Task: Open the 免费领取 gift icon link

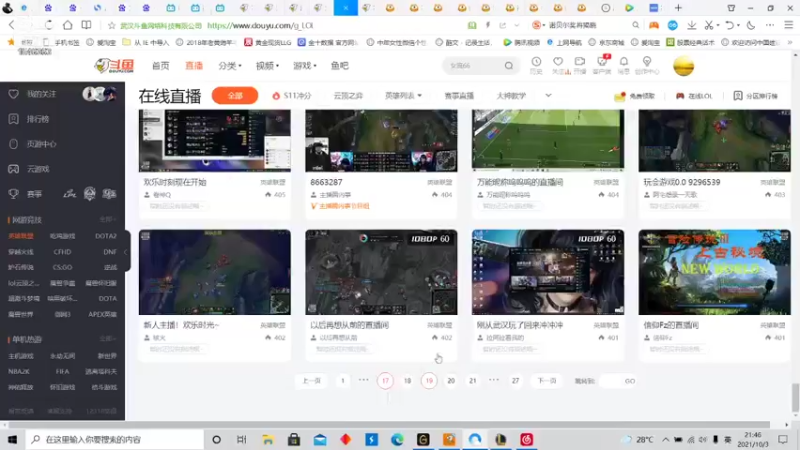Action: [634, 96]
